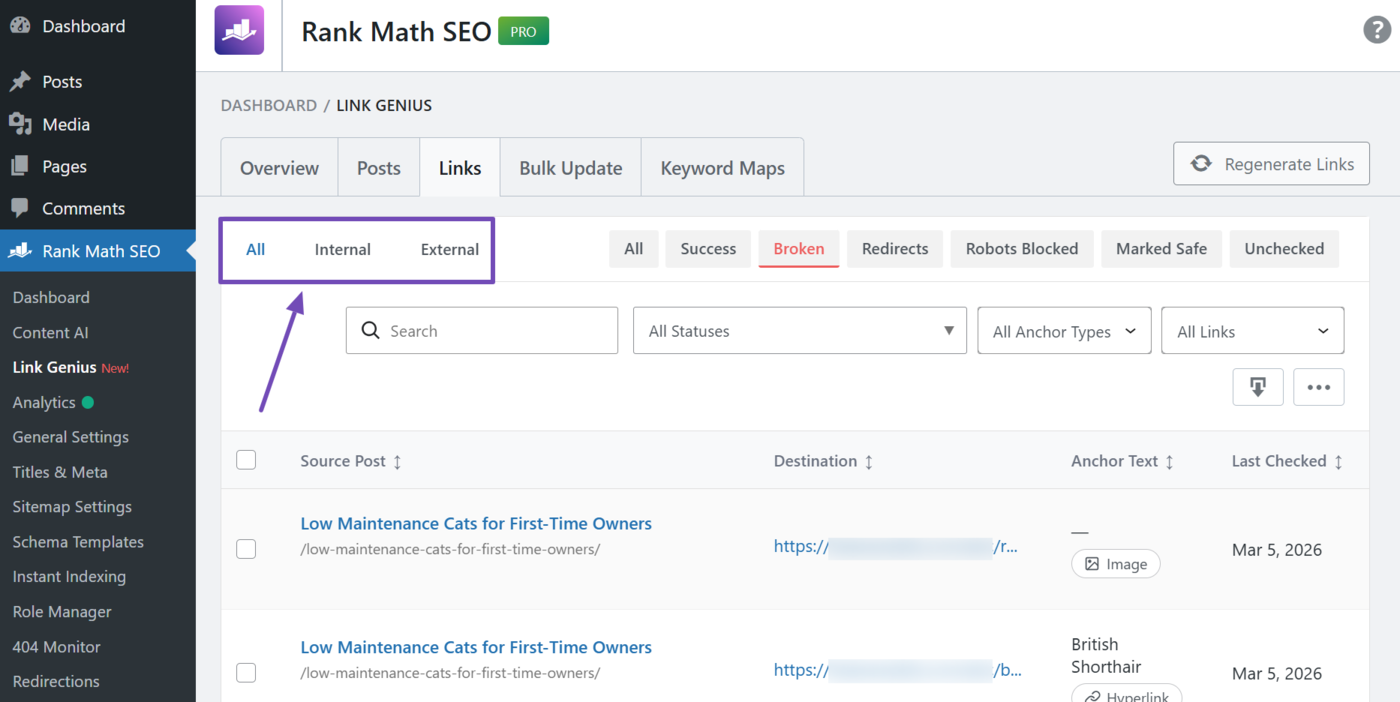Viewport: 1400px width, 702px height.
Task: Sort by Source Post arrows icon
Action: pos(397,462)
